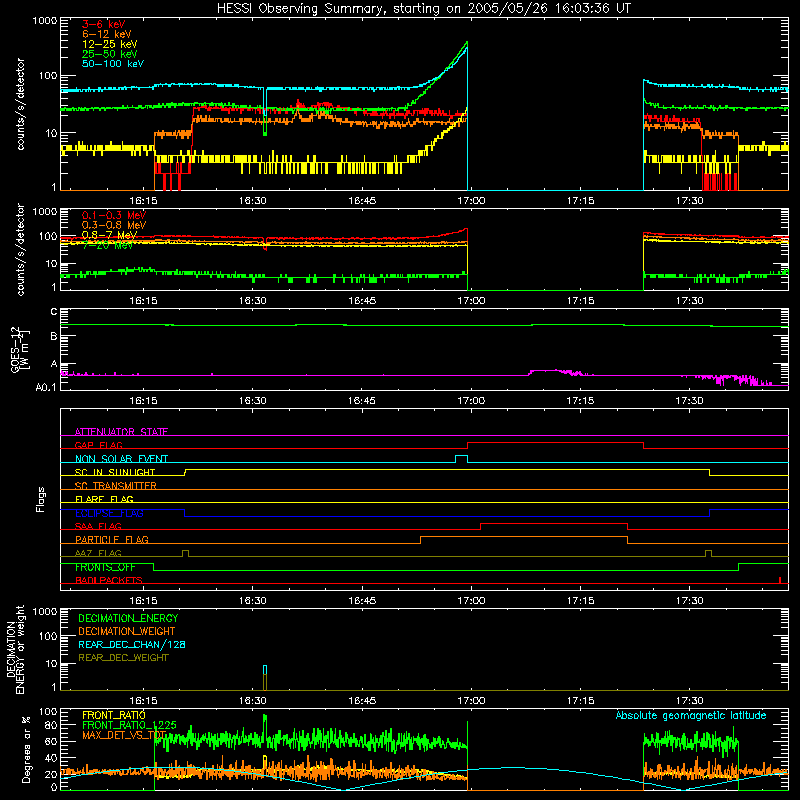Screen dimensions: 800x800
Task: Click the 7-20 MeV legend label
Action: click(x=107, y=245)
